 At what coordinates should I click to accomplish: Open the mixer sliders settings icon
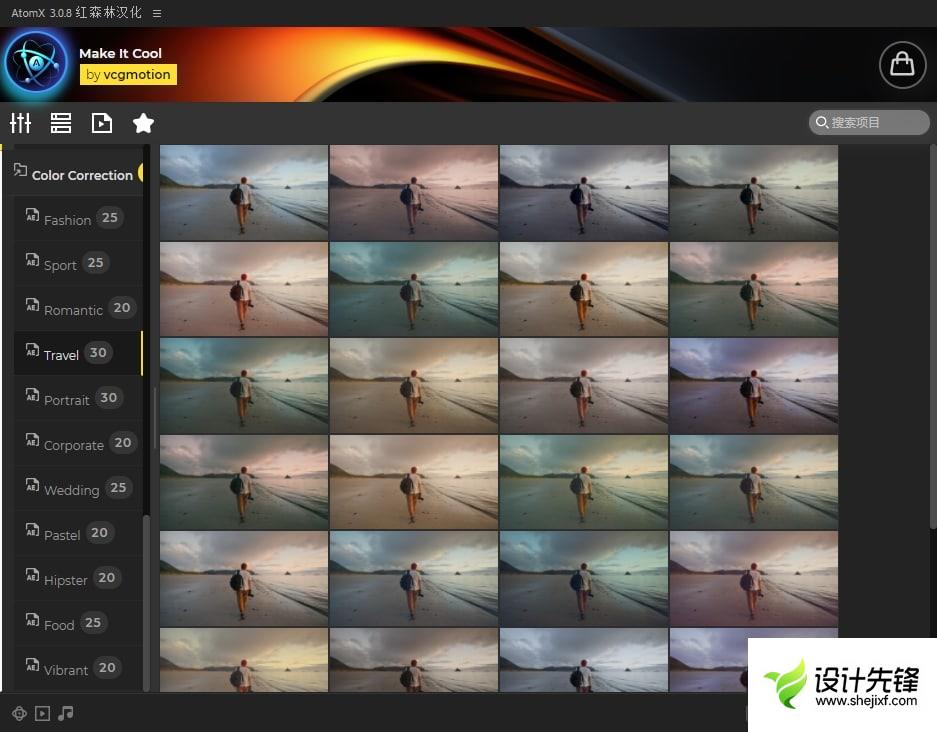[21, 123]
